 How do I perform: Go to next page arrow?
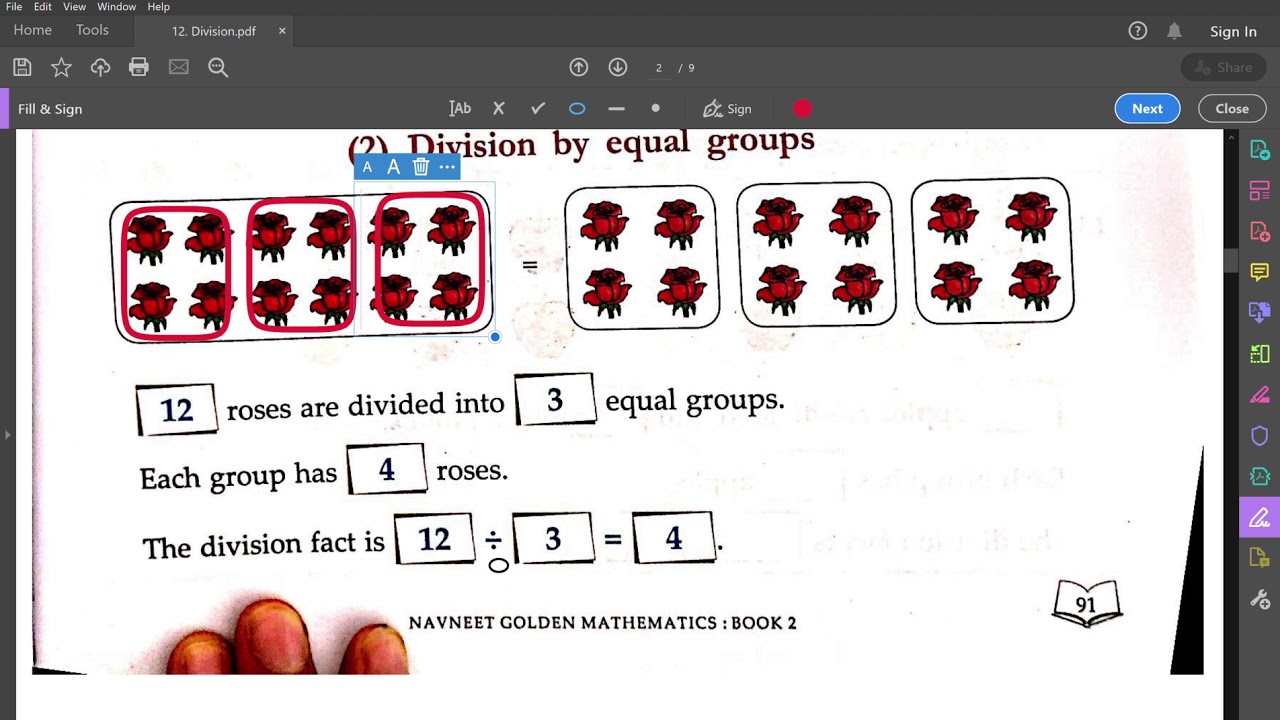click(618, 67)
